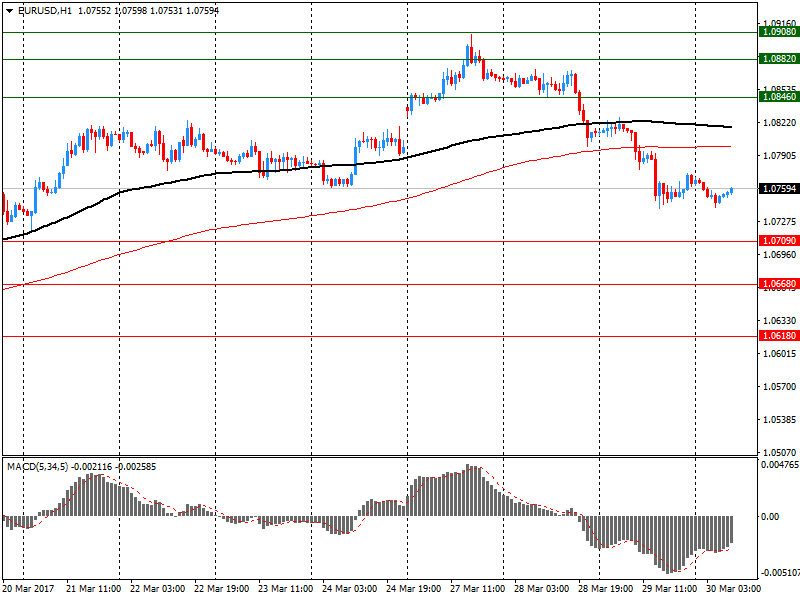Select the current price label 1.07594

pyautogui.click(x=779, y=189)
